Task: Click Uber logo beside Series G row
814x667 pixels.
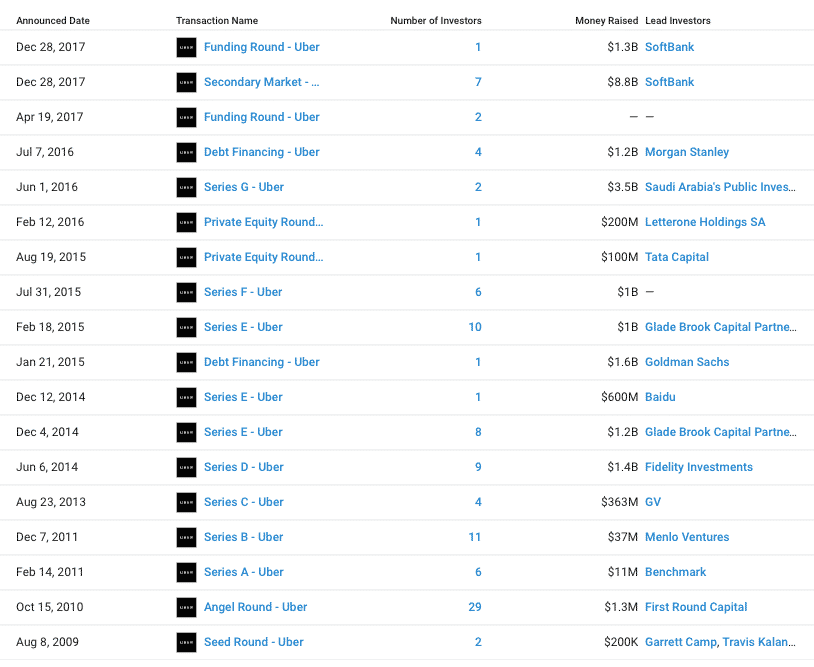Action: [x=186, y=188]
